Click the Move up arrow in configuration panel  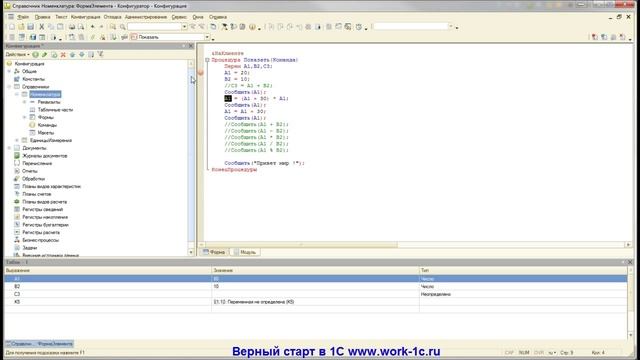[x=72, y=54]
